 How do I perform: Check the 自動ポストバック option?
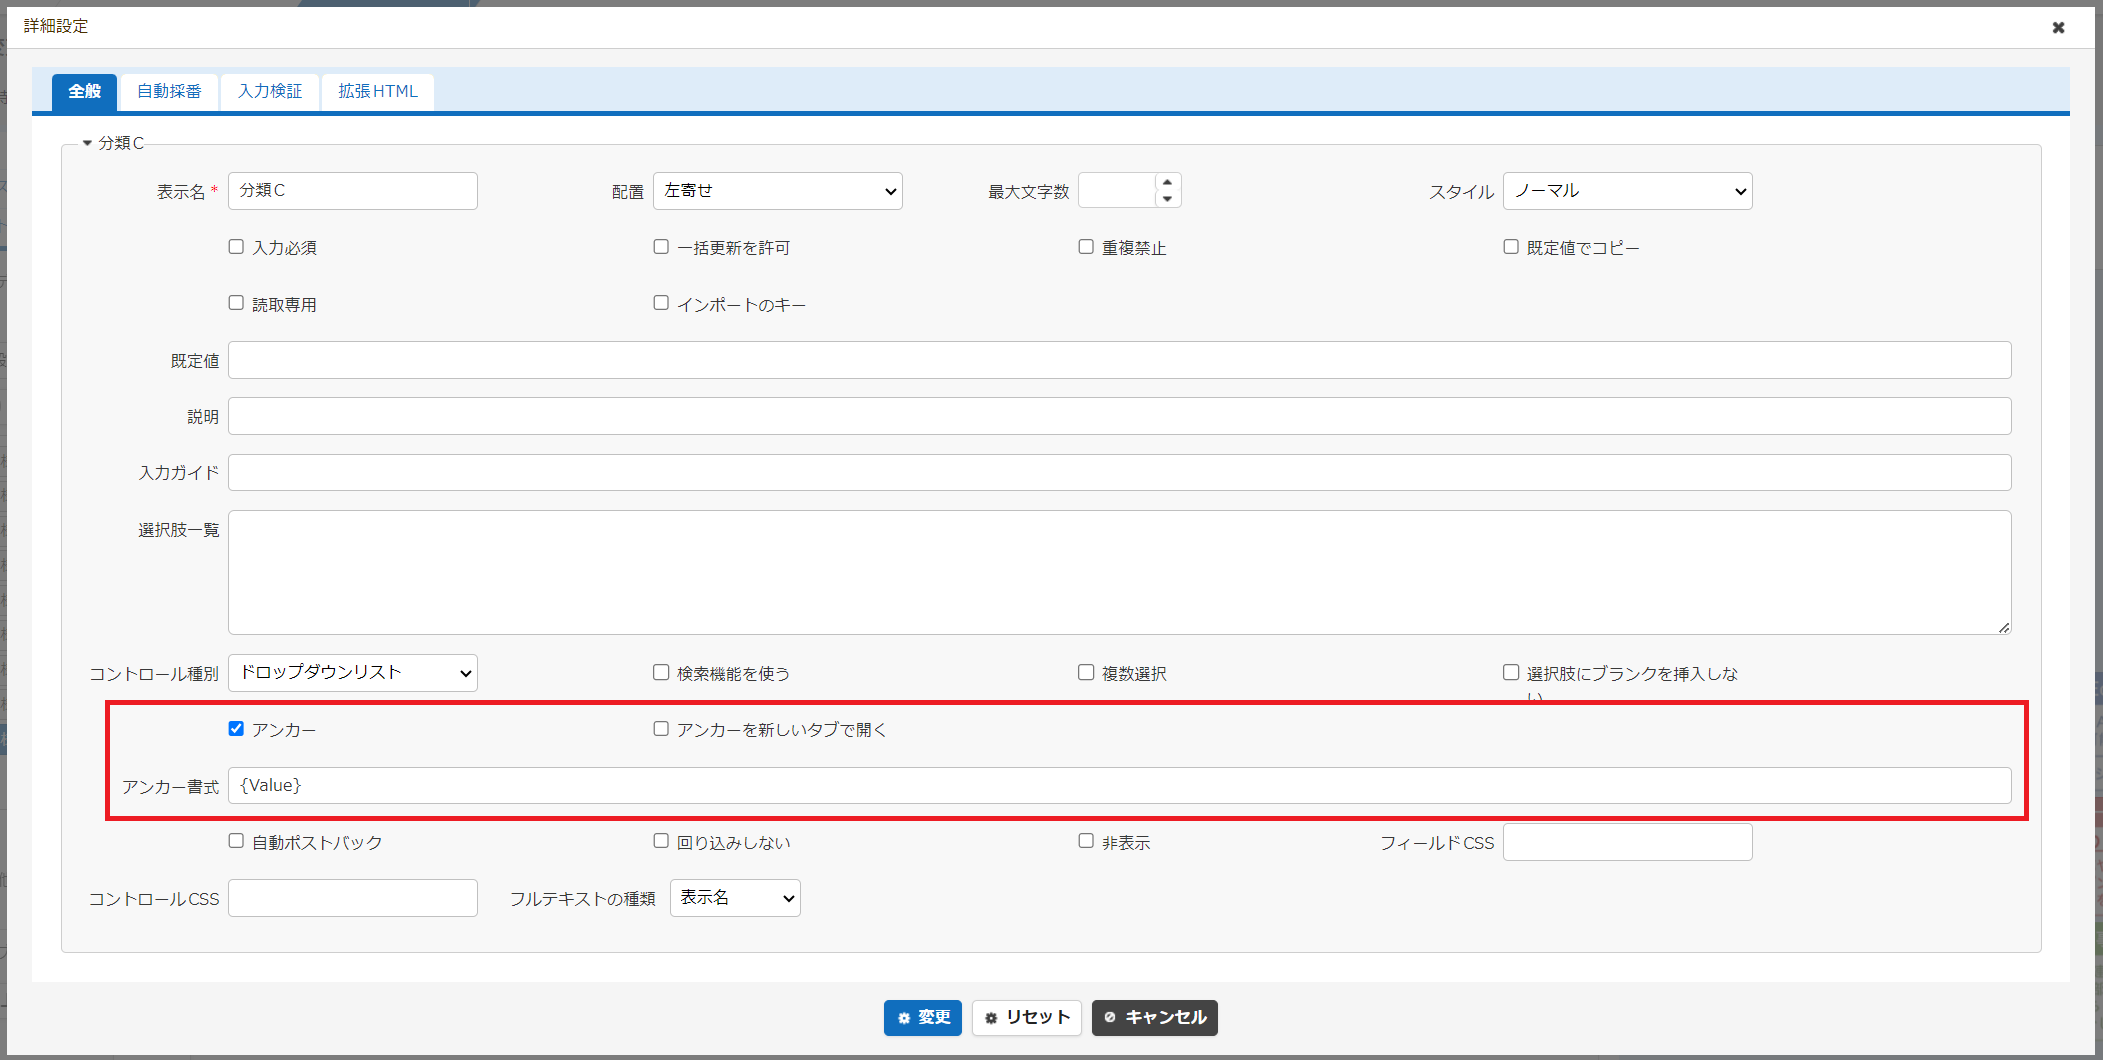click(x=236, y=840)
